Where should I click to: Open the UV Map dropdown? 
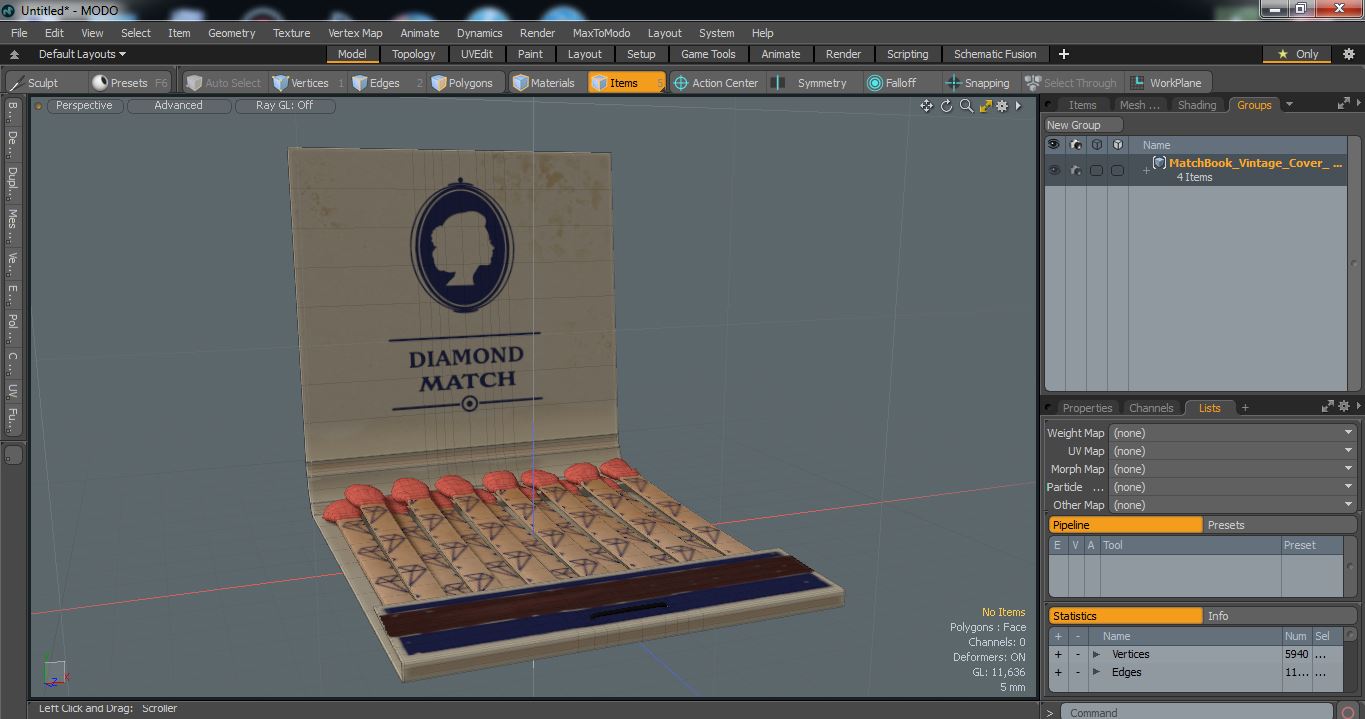point(1232,451)
